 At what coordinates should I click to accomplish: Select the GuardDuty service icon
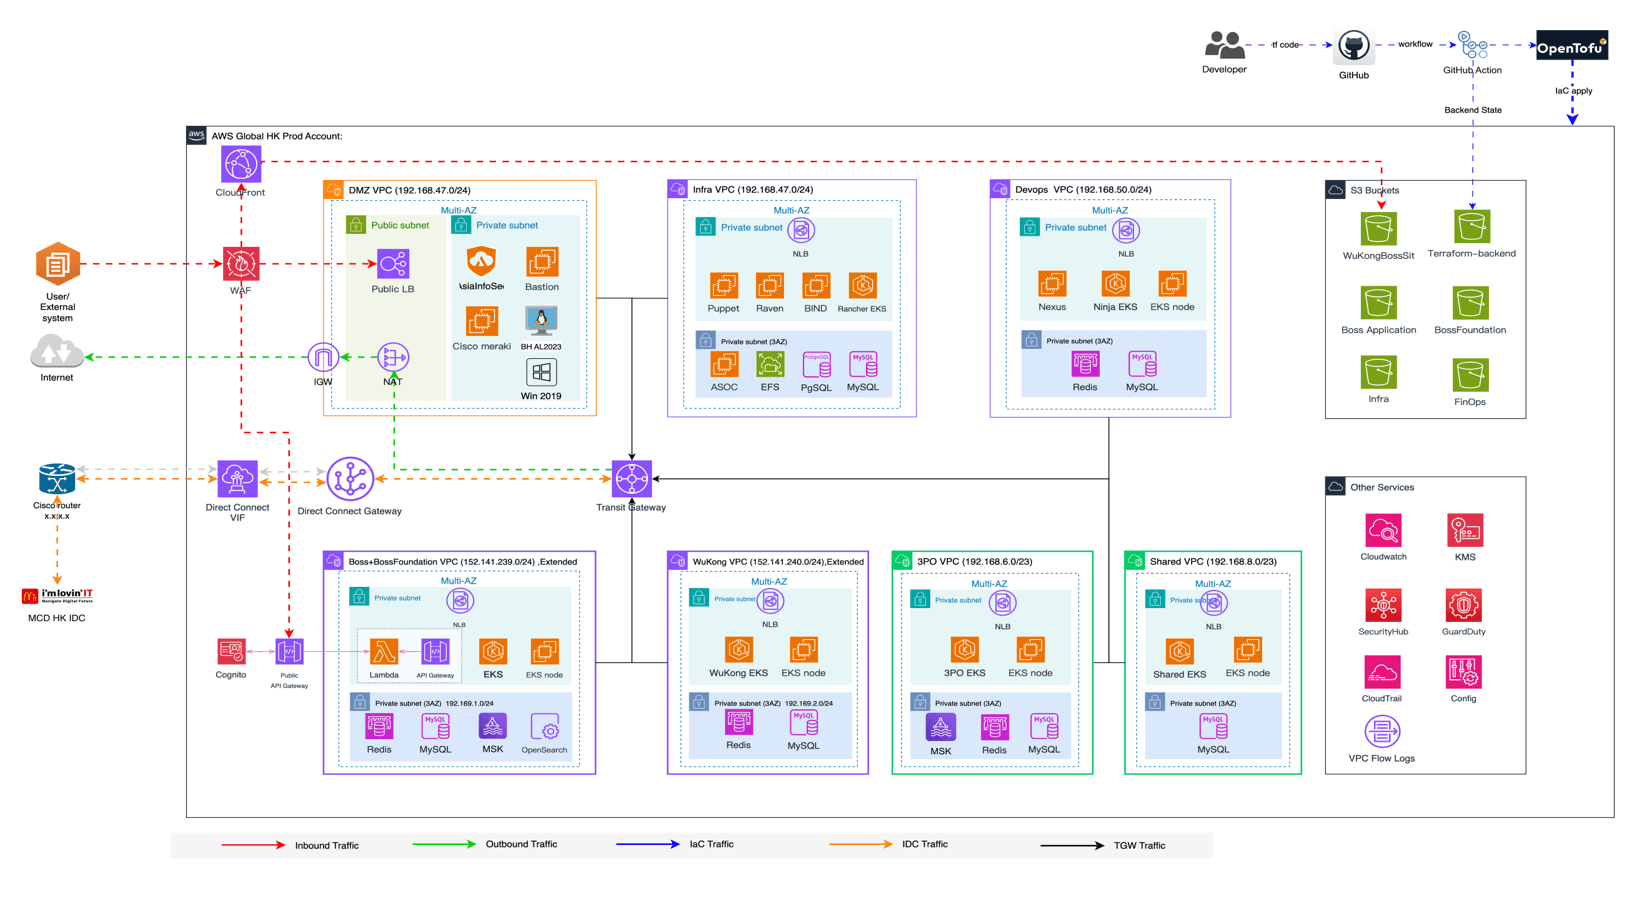pos(1463,605)
